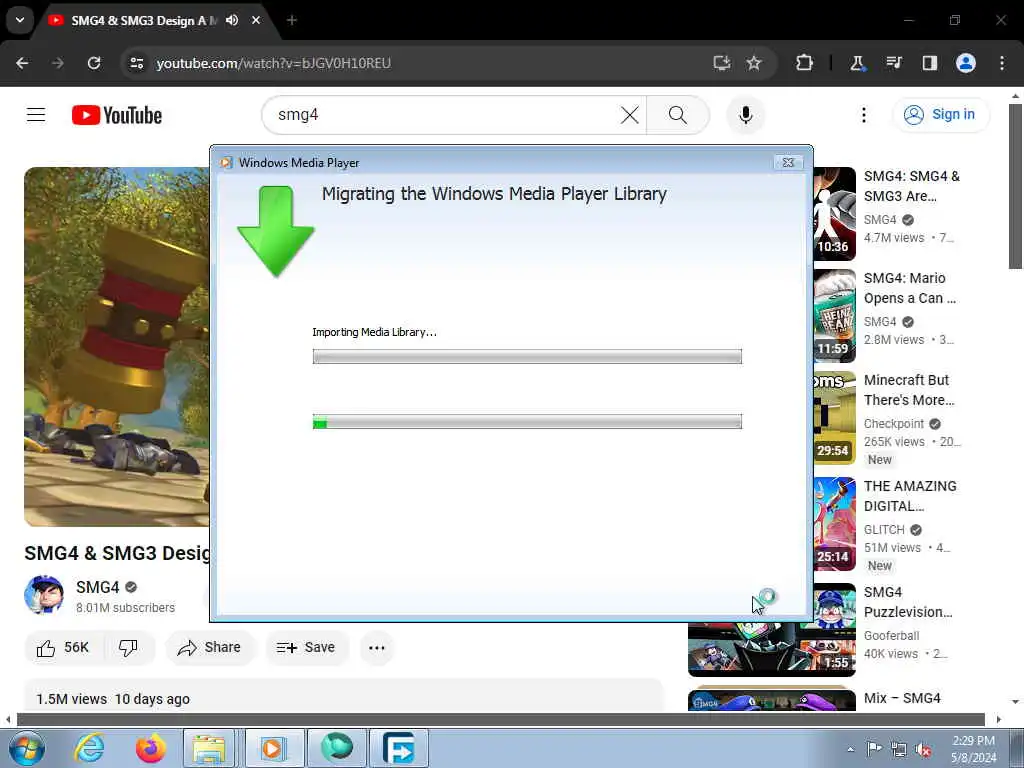Open Minecraft But There's More thumbnail 29:54

click(x=835, y=418)
